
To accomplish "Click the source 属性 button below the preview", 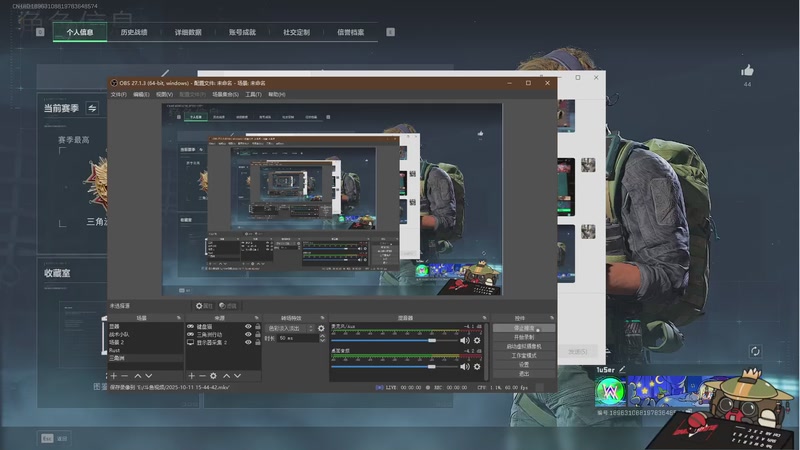I will 204,306.
